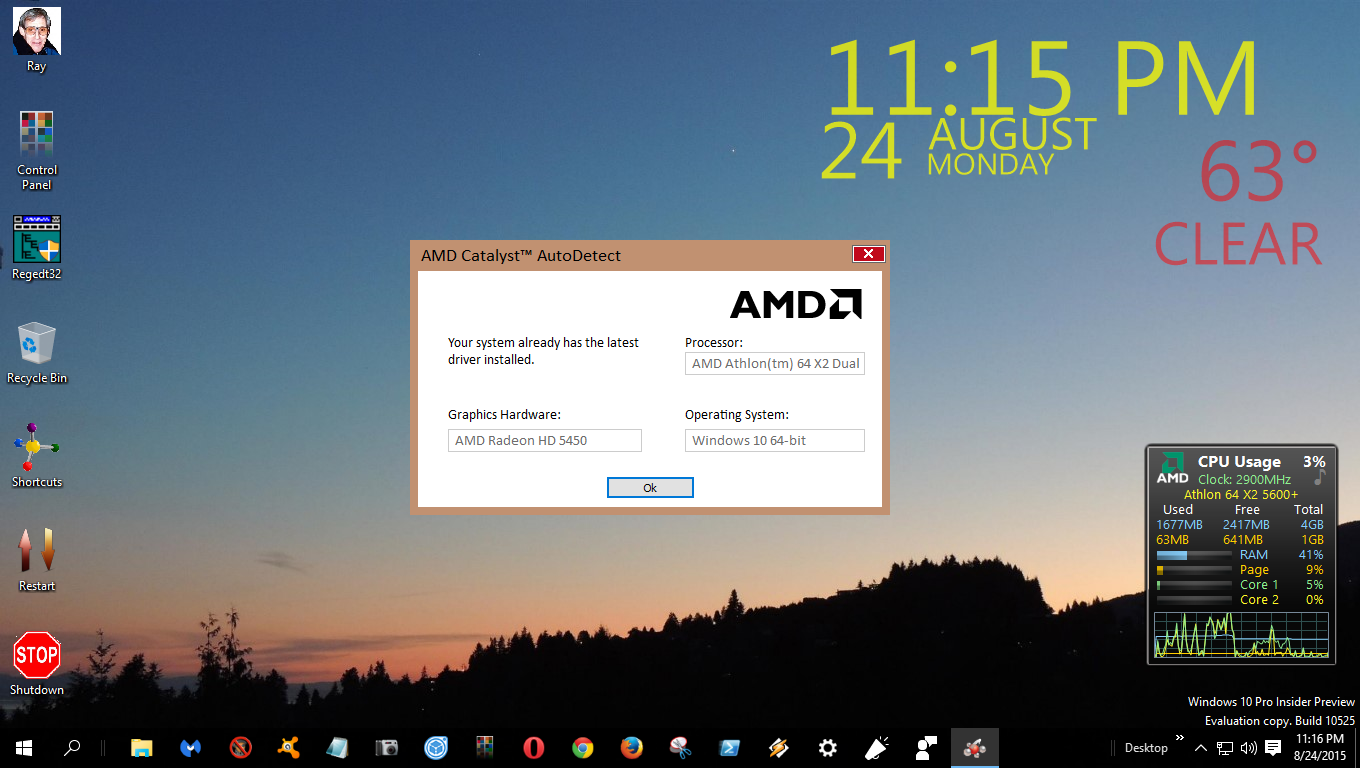Screen dimensions: 1360x768
Task: Open the camera taskbar icon
Action: tap(387, 747)
